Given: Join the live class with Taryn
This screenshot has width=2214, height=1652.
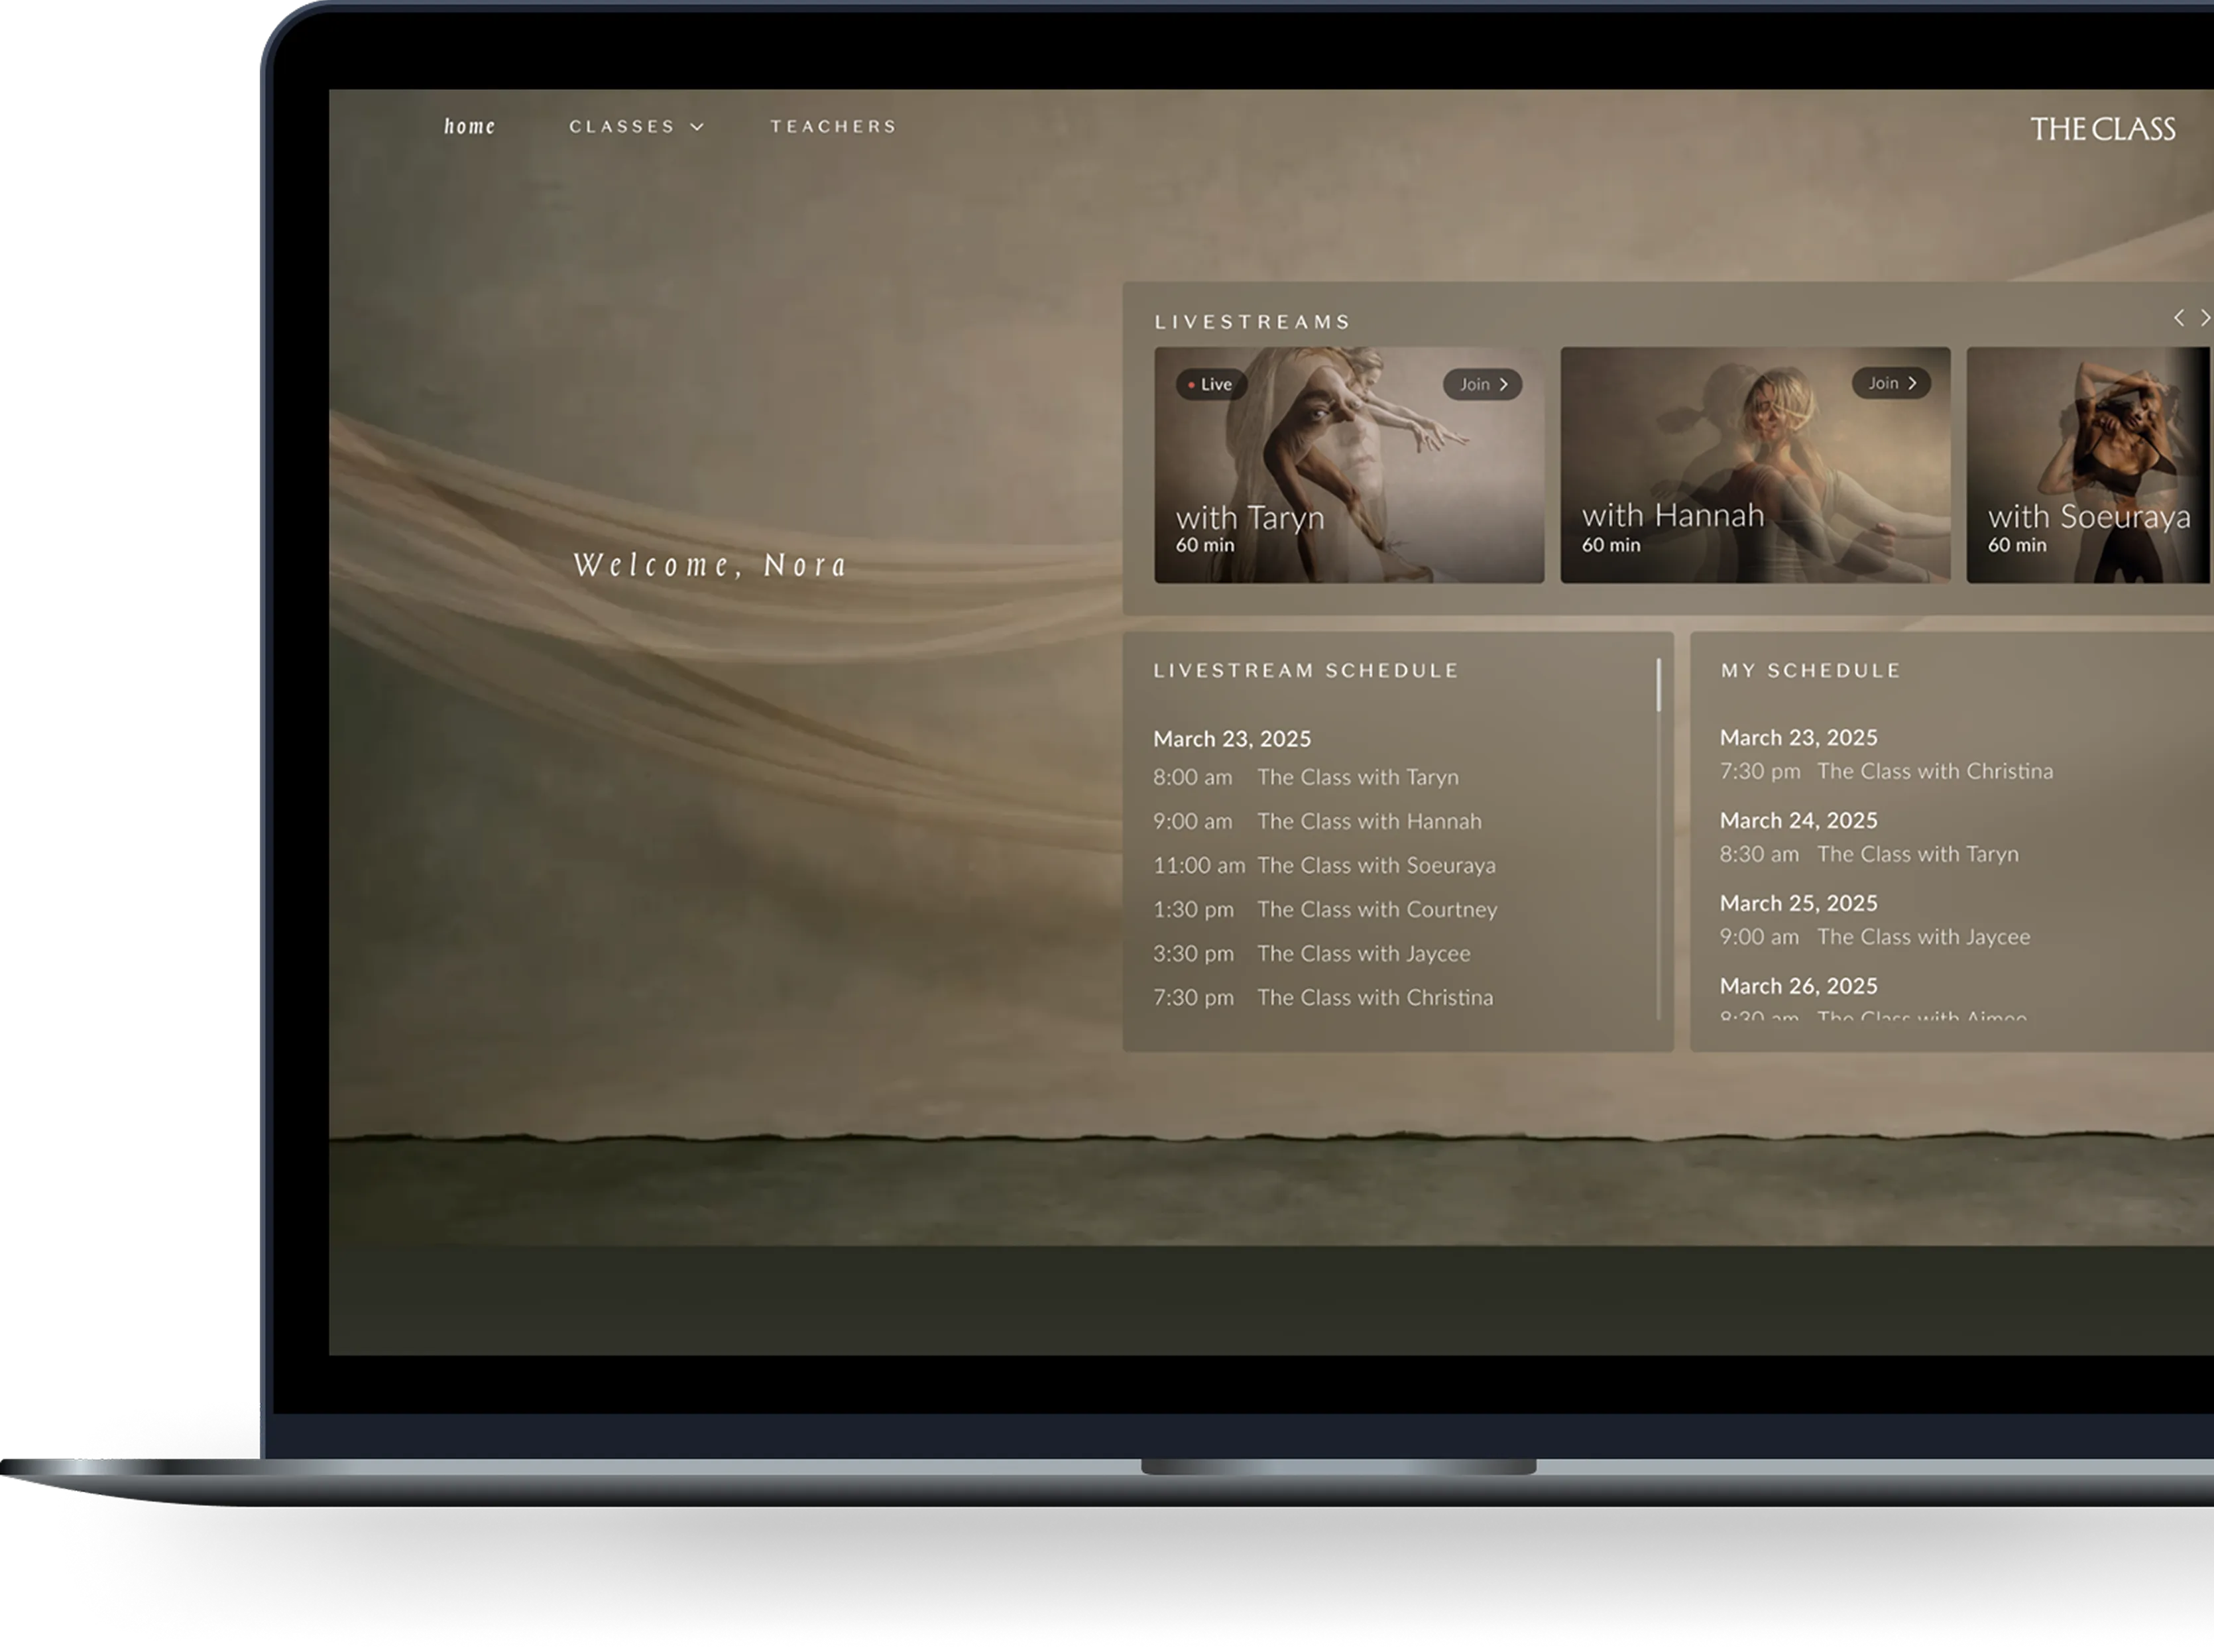Looking at the screenshot, I should [1482, 384].
